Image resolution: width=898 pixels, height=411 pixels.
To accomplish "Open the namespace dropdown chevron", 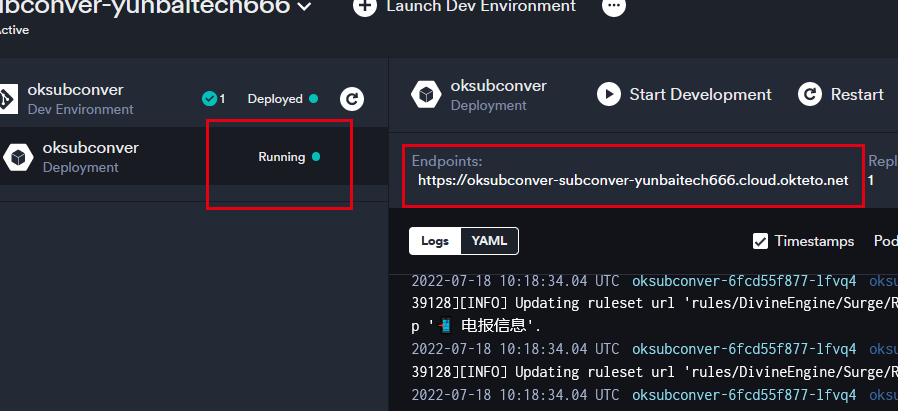I will point(305,7).
